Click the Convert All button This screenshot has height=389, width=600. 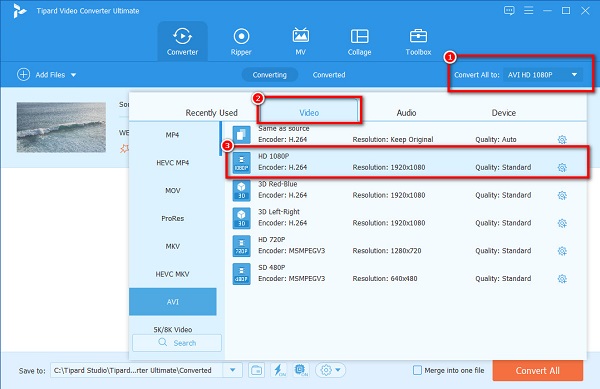(x=538, y=370)
